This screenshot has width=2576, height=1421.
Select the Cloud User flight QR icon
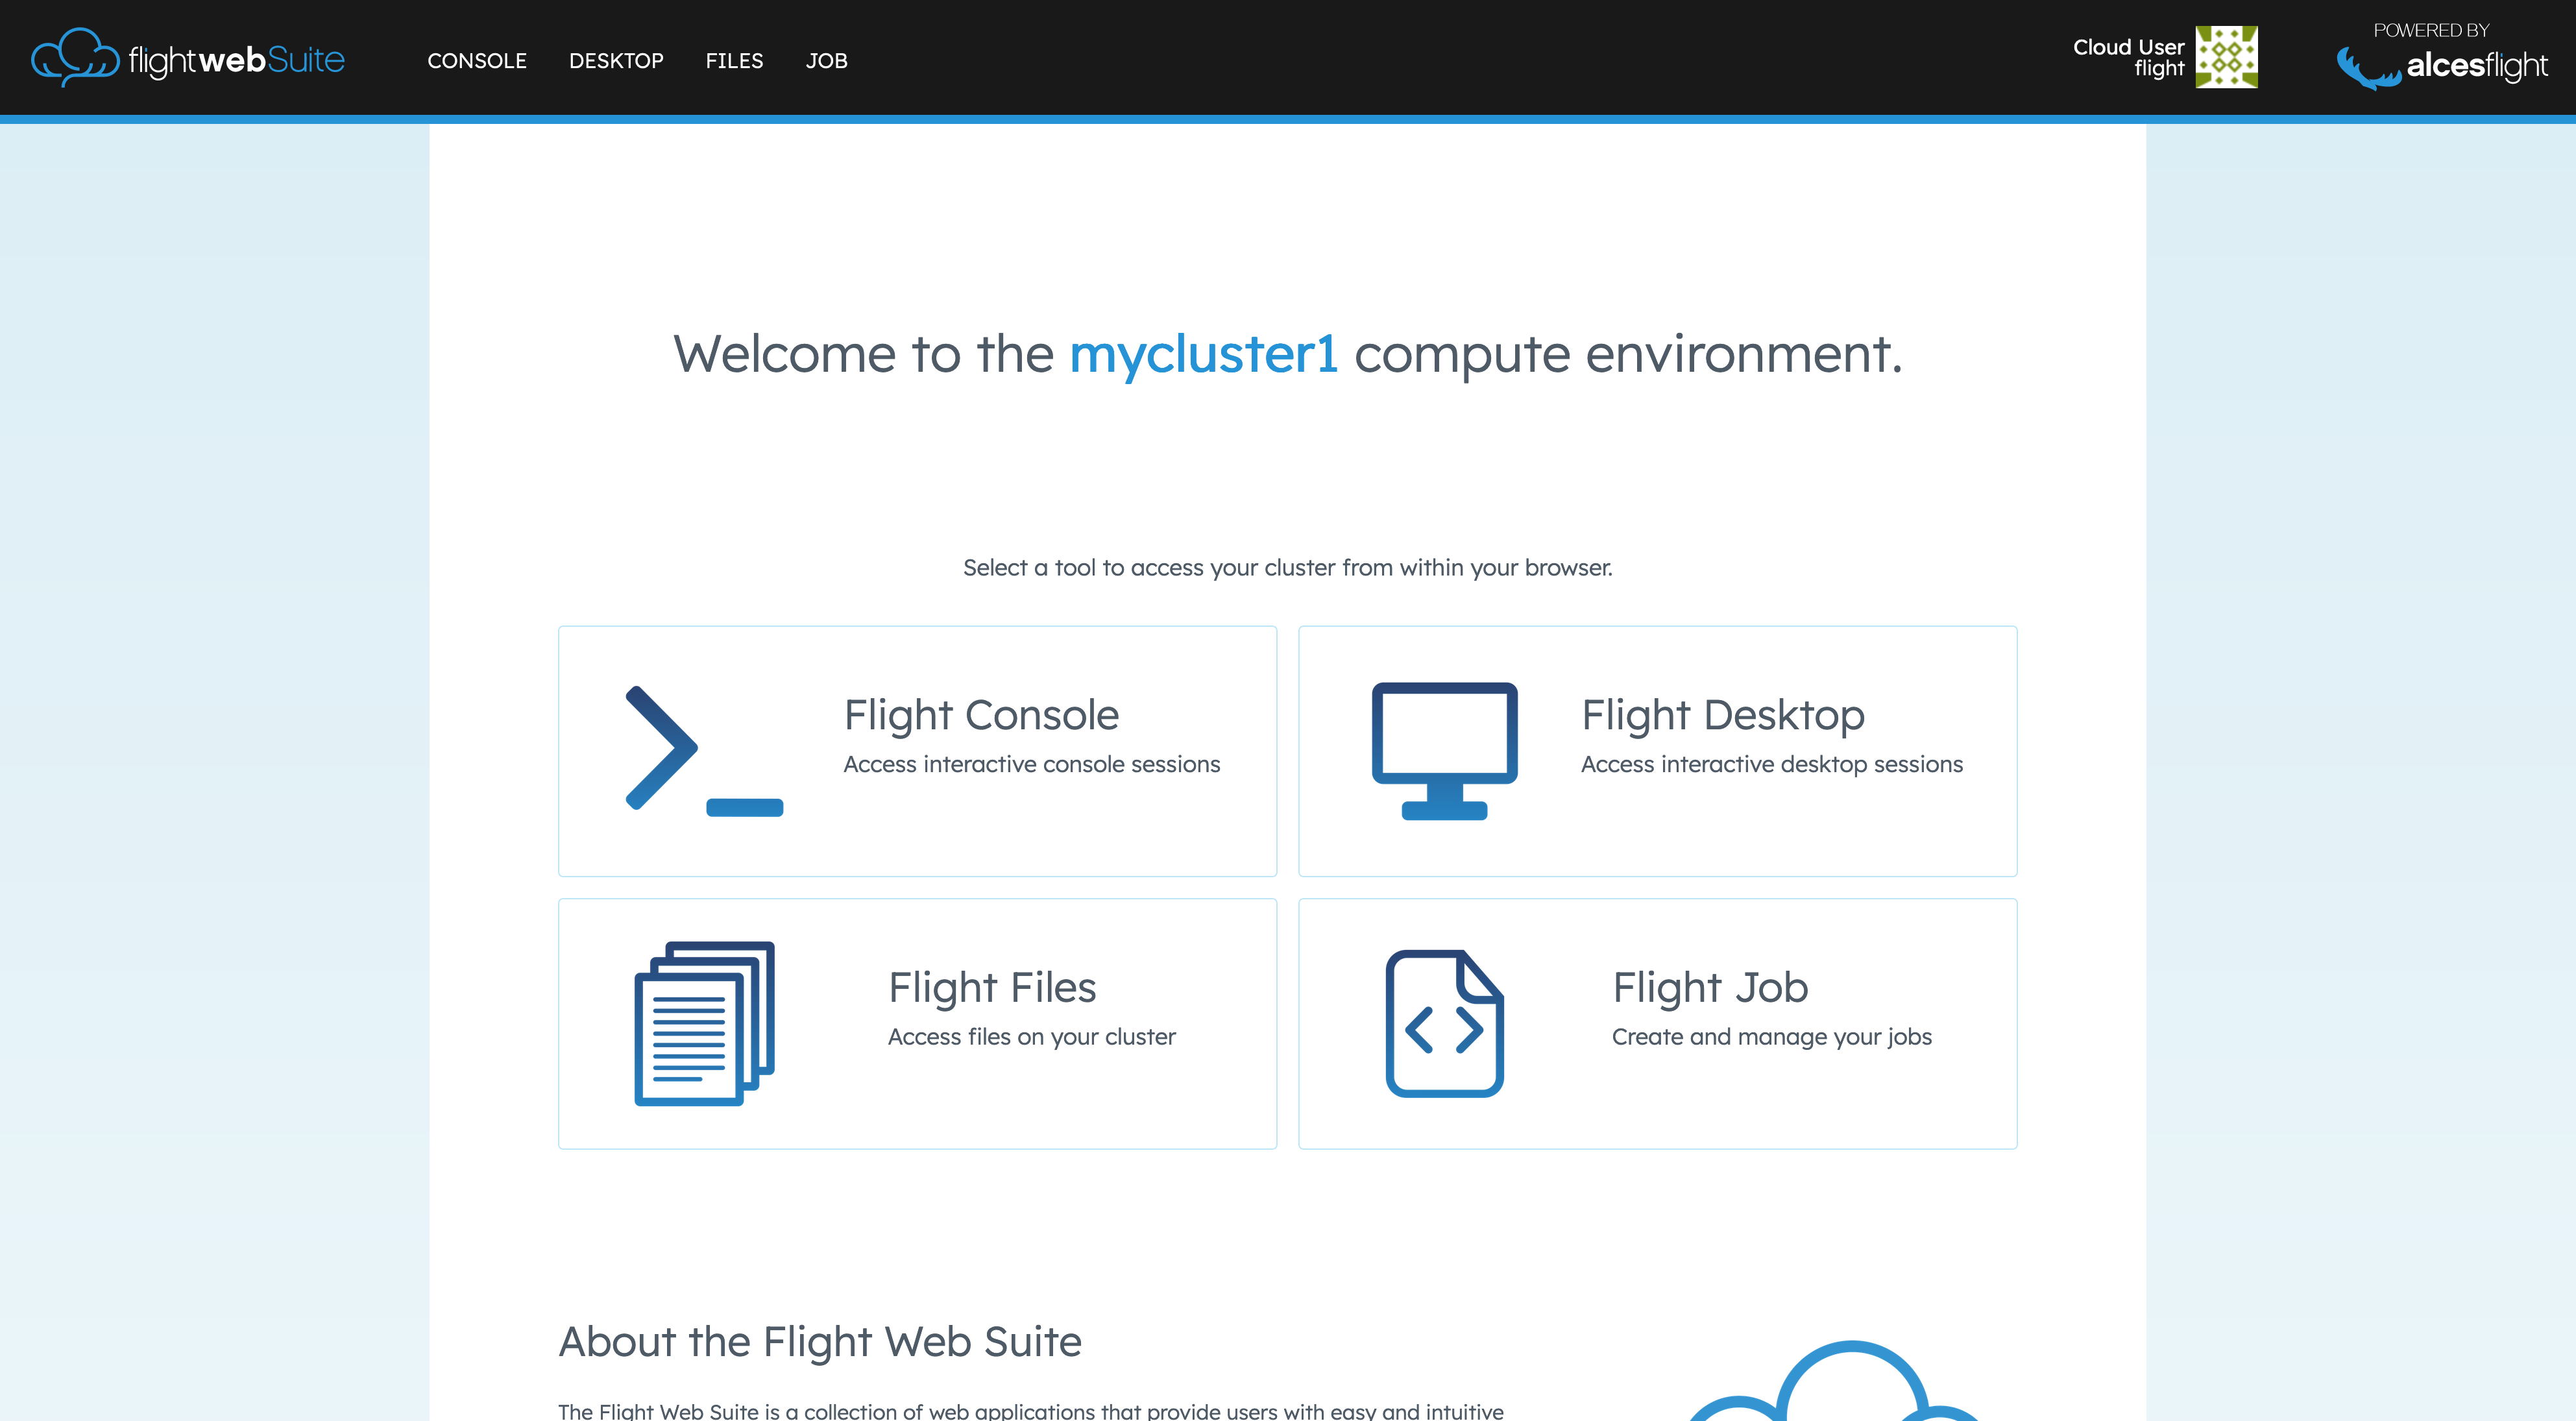click(x=2226, y=57)
